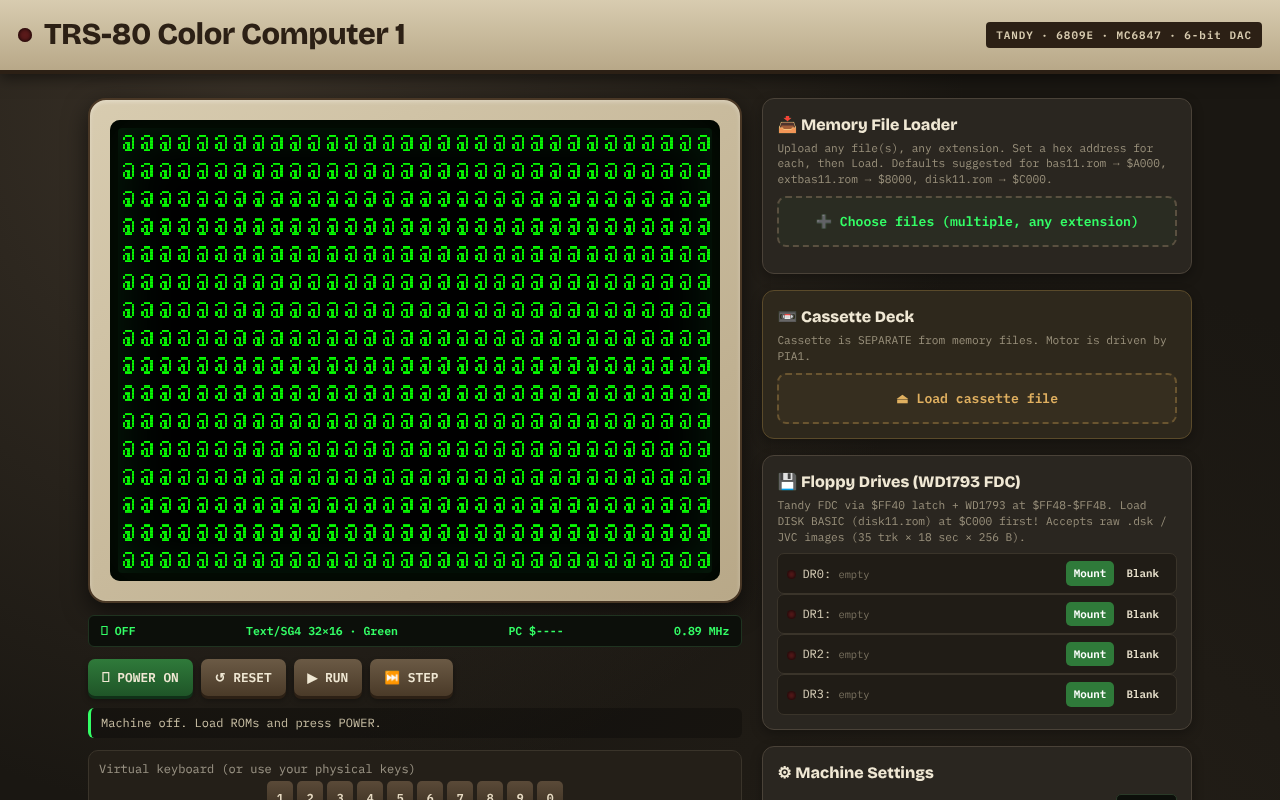
Task: Click the 'PC $----' program counter readout
Action: 536,631
